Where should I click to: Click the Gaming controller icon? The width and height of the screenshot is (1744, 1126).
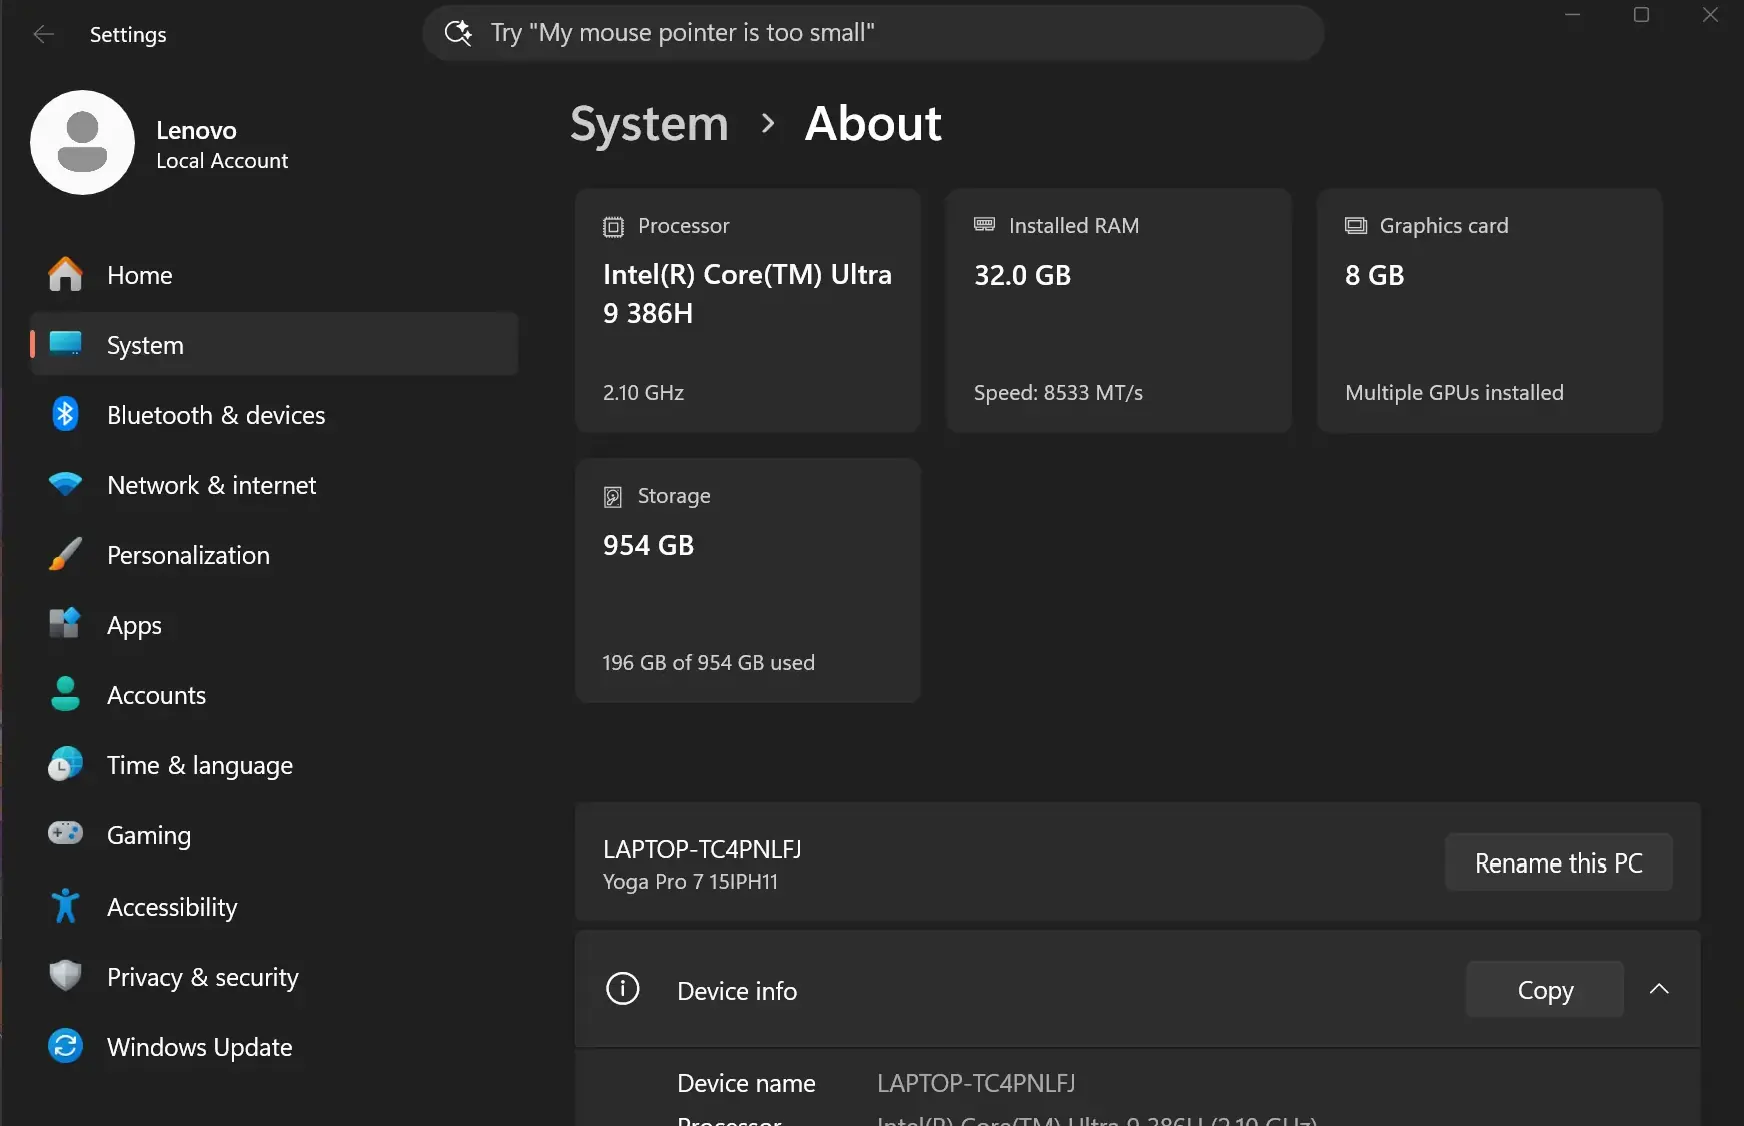pyautogui.click(x=66, y=834)
